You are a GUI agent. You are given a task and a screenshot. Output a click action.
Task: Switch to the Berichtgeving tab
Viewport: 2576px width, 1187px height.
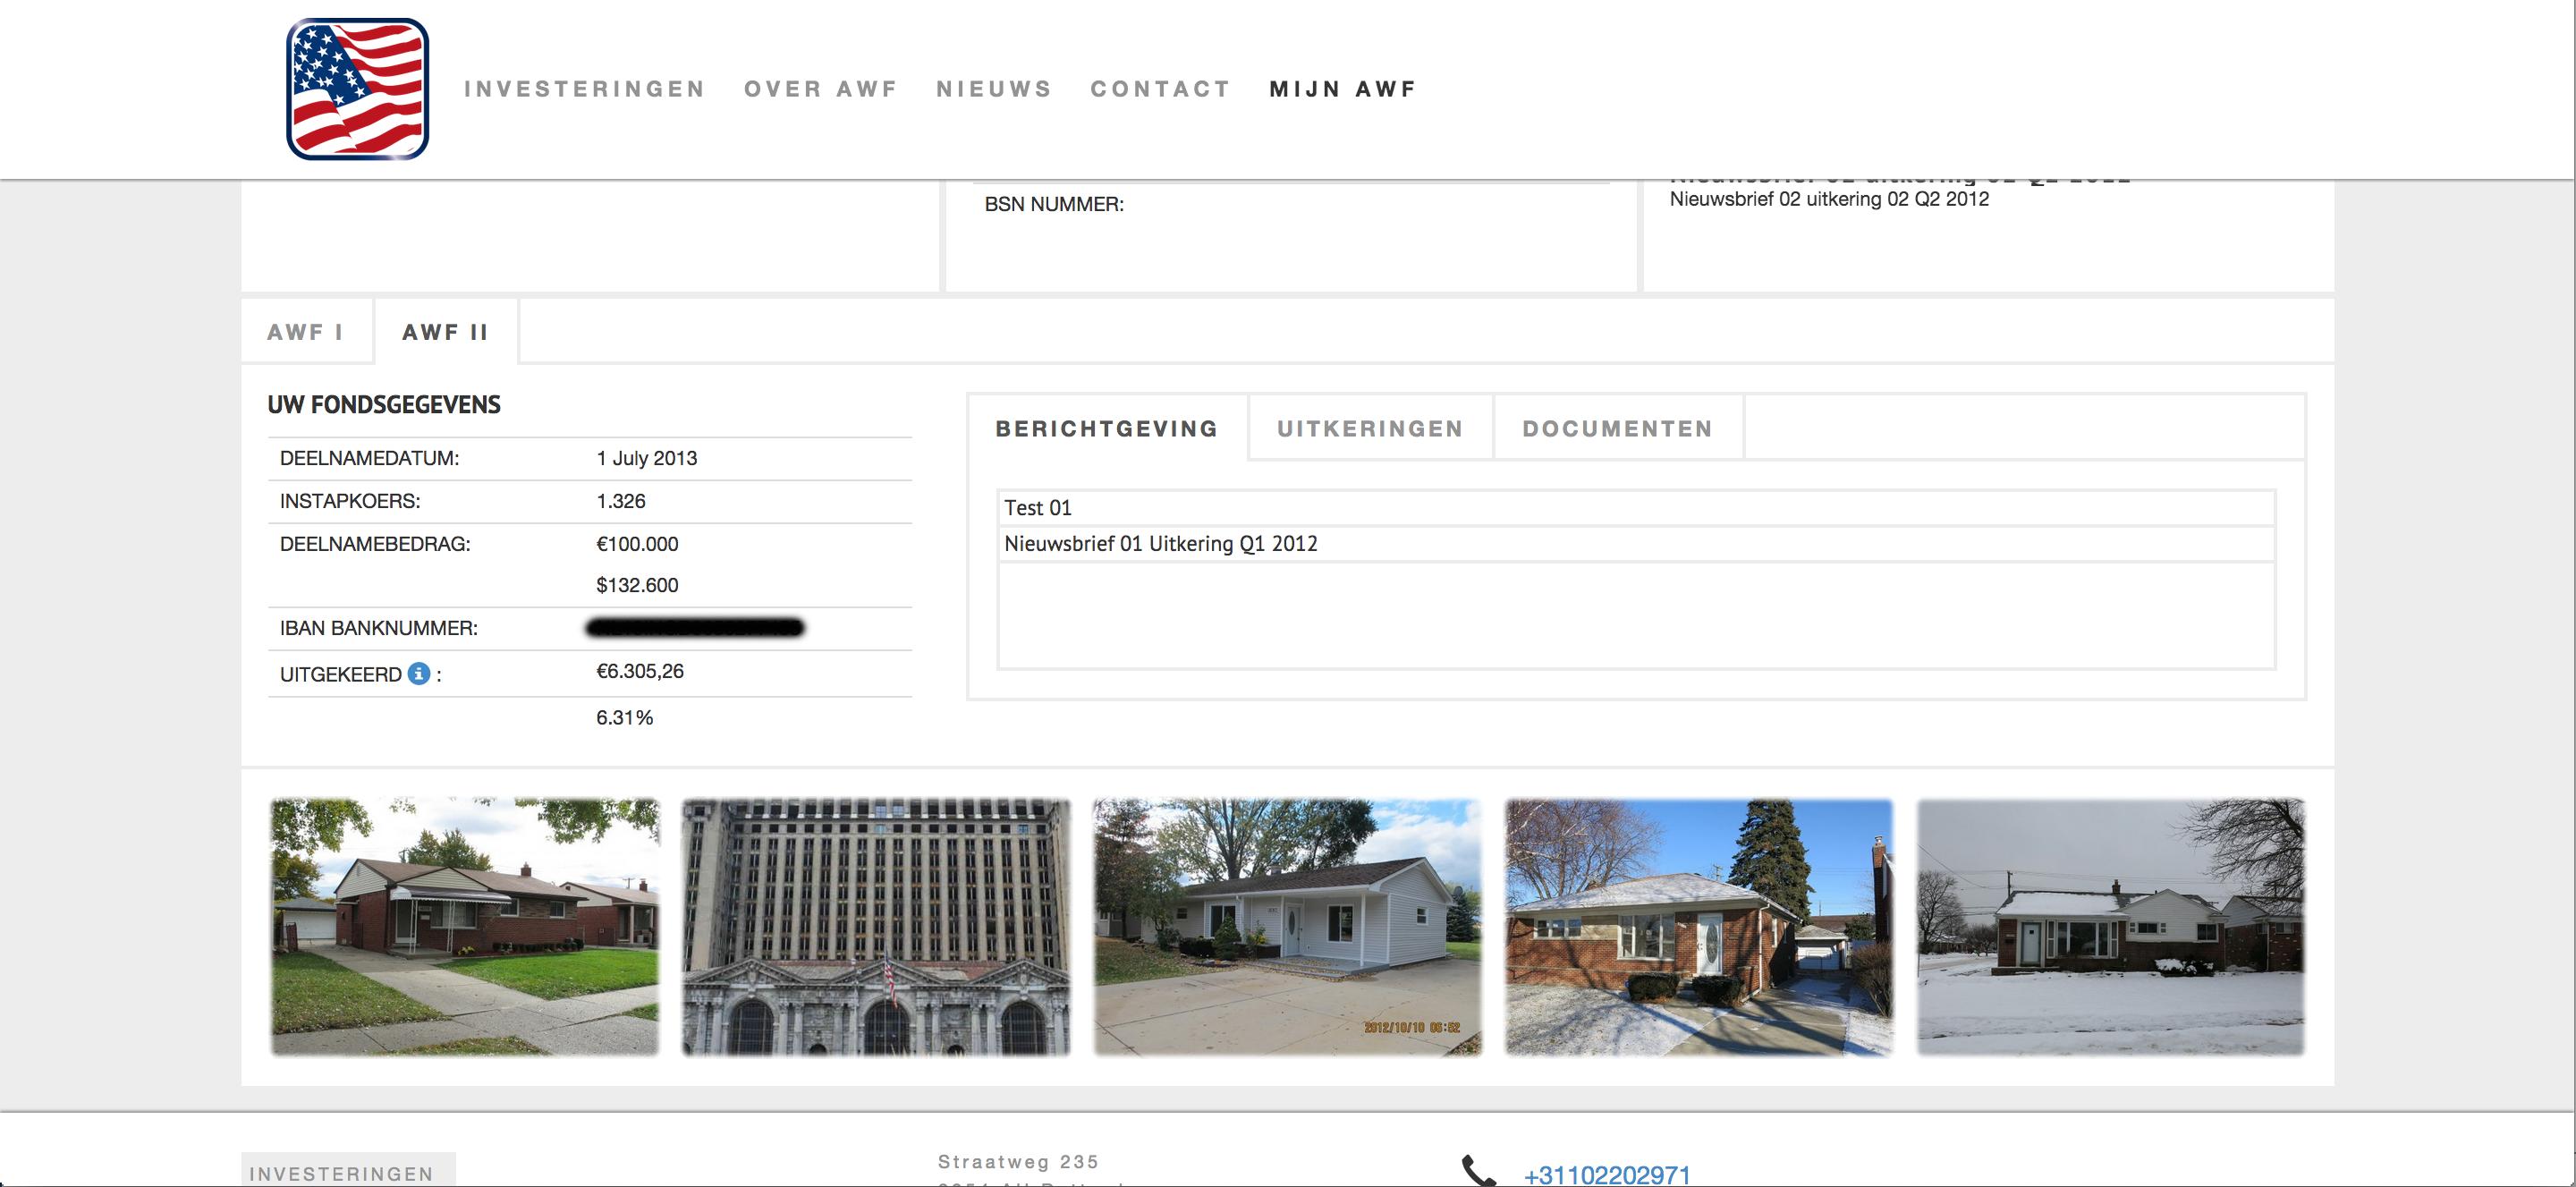pos(1106,429)
